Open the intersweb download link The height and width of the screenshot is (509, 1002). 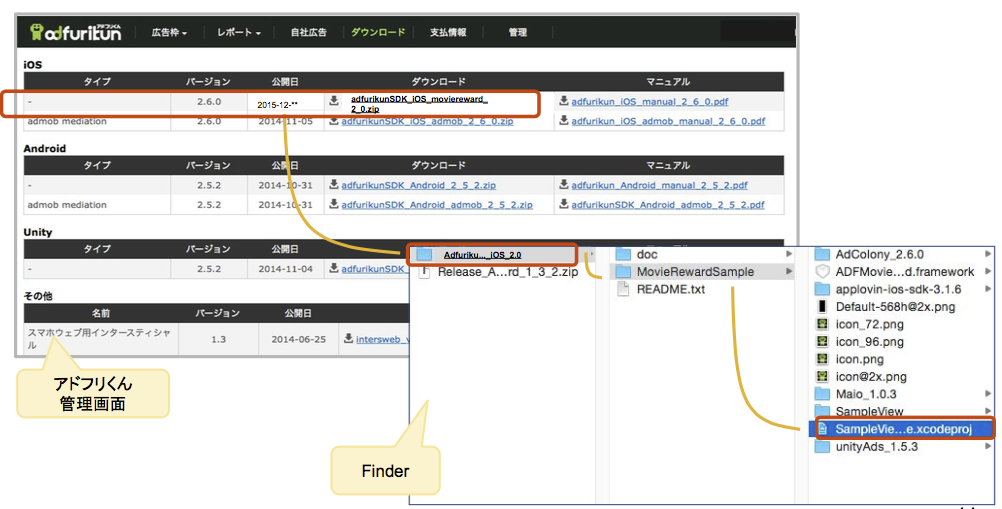point(382,340)
